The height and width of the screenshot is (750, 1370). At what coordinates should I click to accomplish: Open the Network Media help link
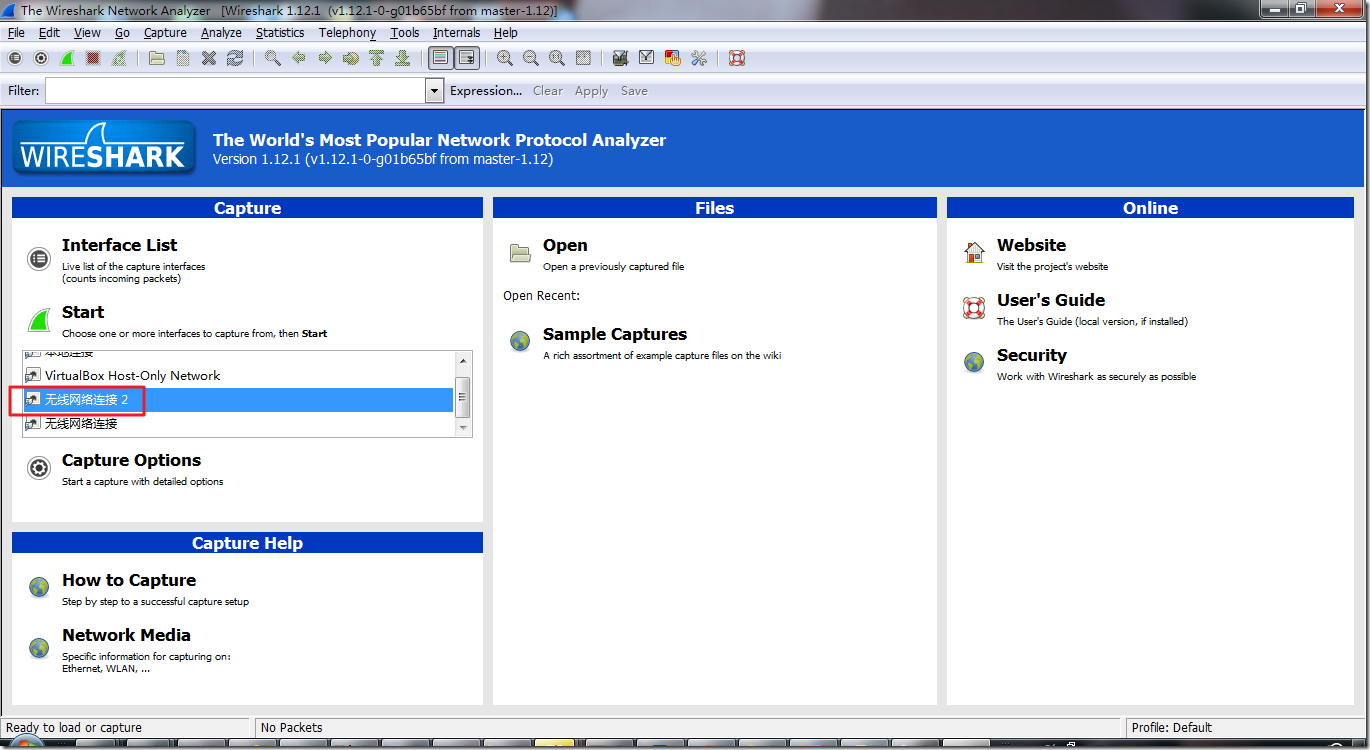click(x=126, y=635)
